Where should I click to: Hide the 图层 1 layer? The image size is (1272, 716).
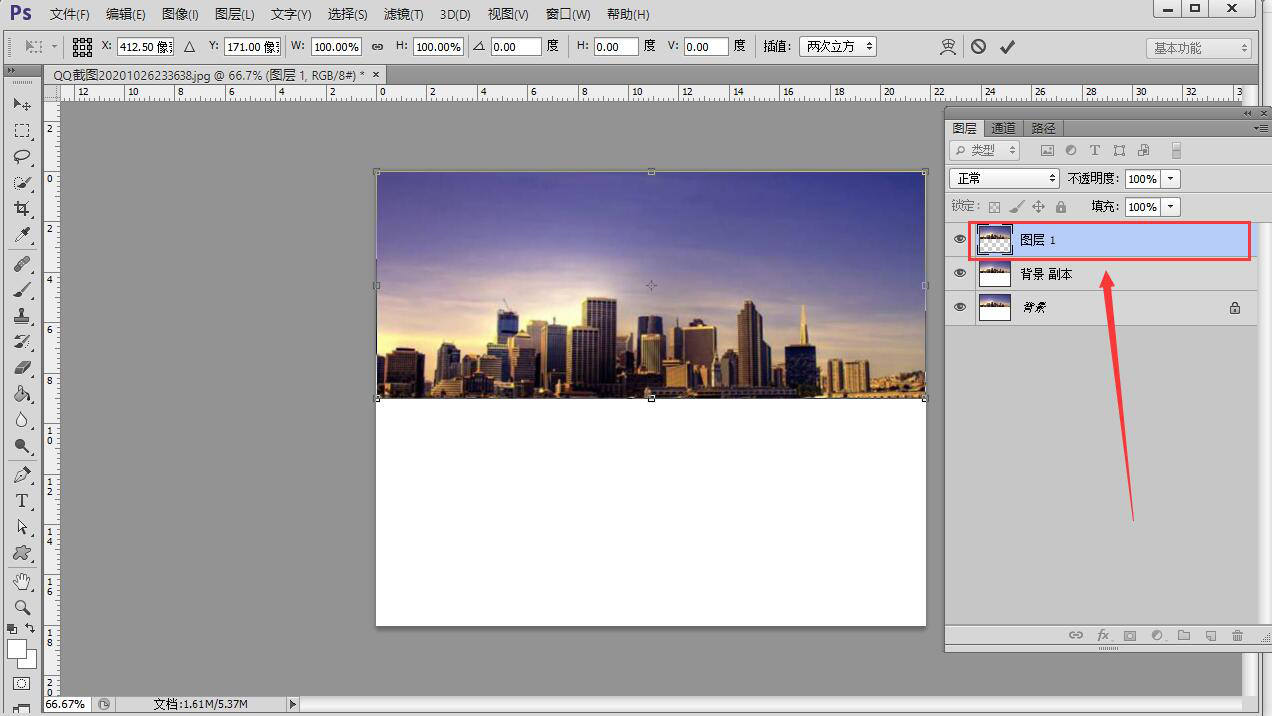[960, 240]
